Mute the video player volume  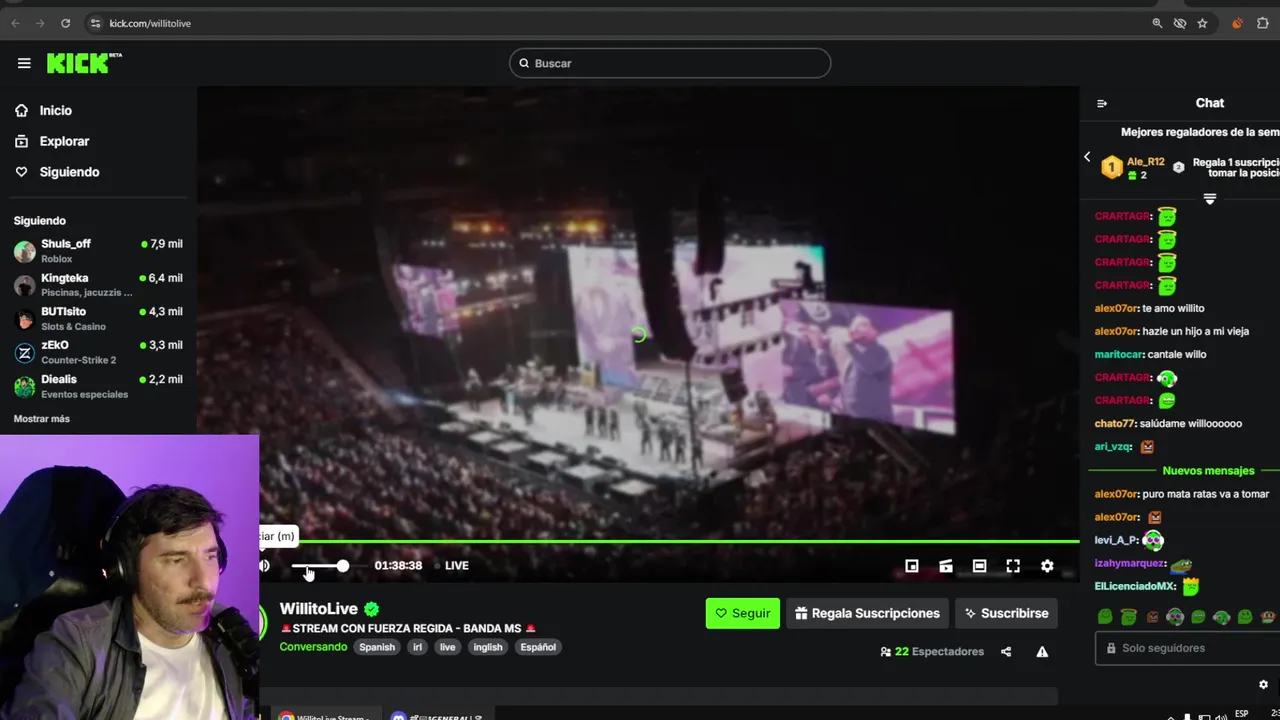pos(264,566)
